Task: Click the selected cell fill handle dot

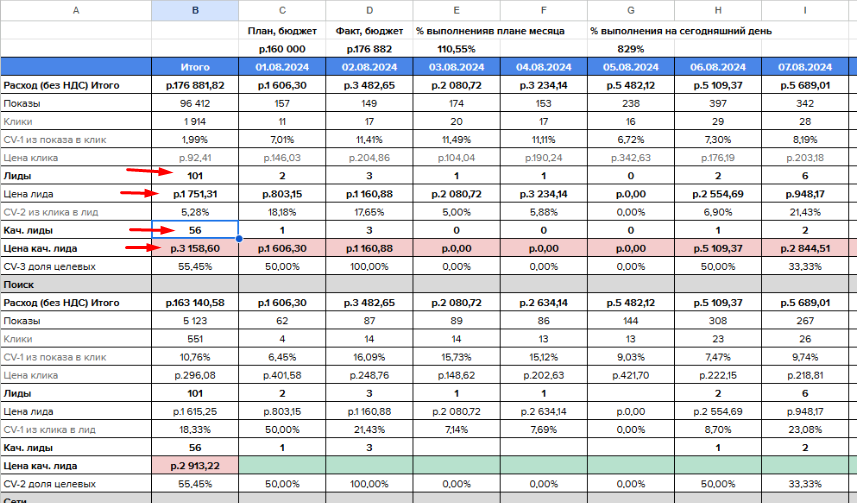Action: (239, 239)
